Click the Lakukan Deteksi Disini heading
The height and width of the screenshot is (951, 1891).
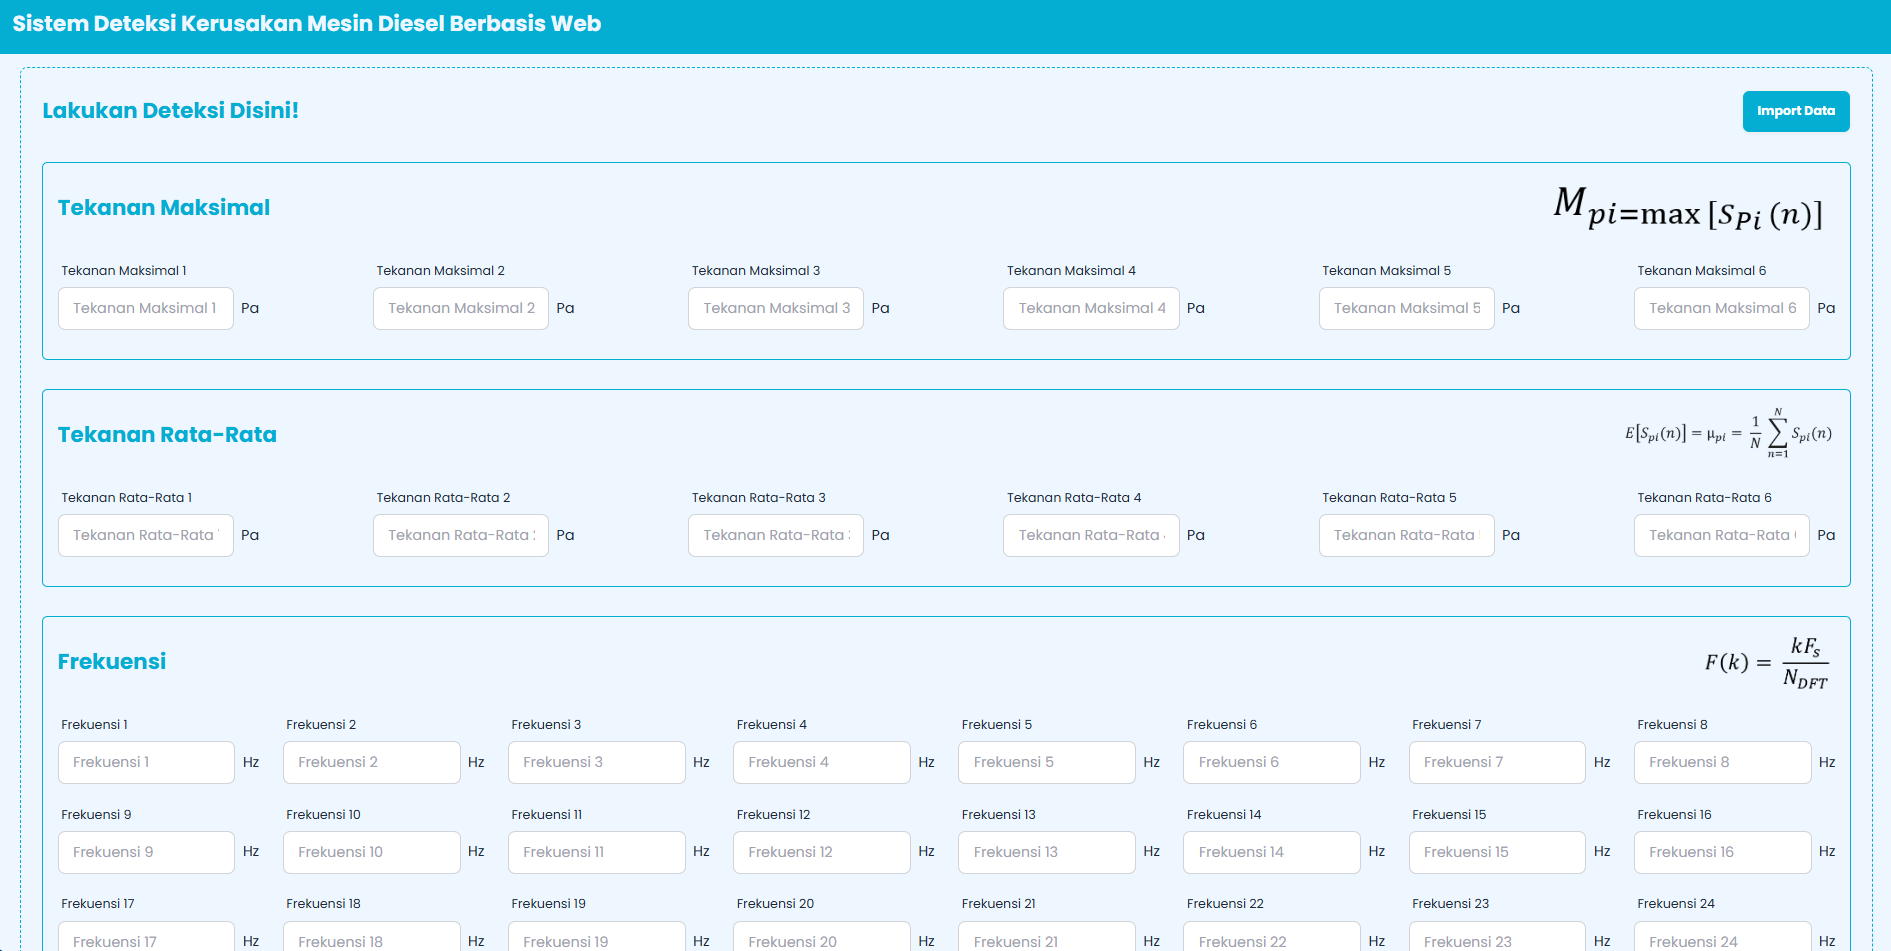(x=170, y=111)
